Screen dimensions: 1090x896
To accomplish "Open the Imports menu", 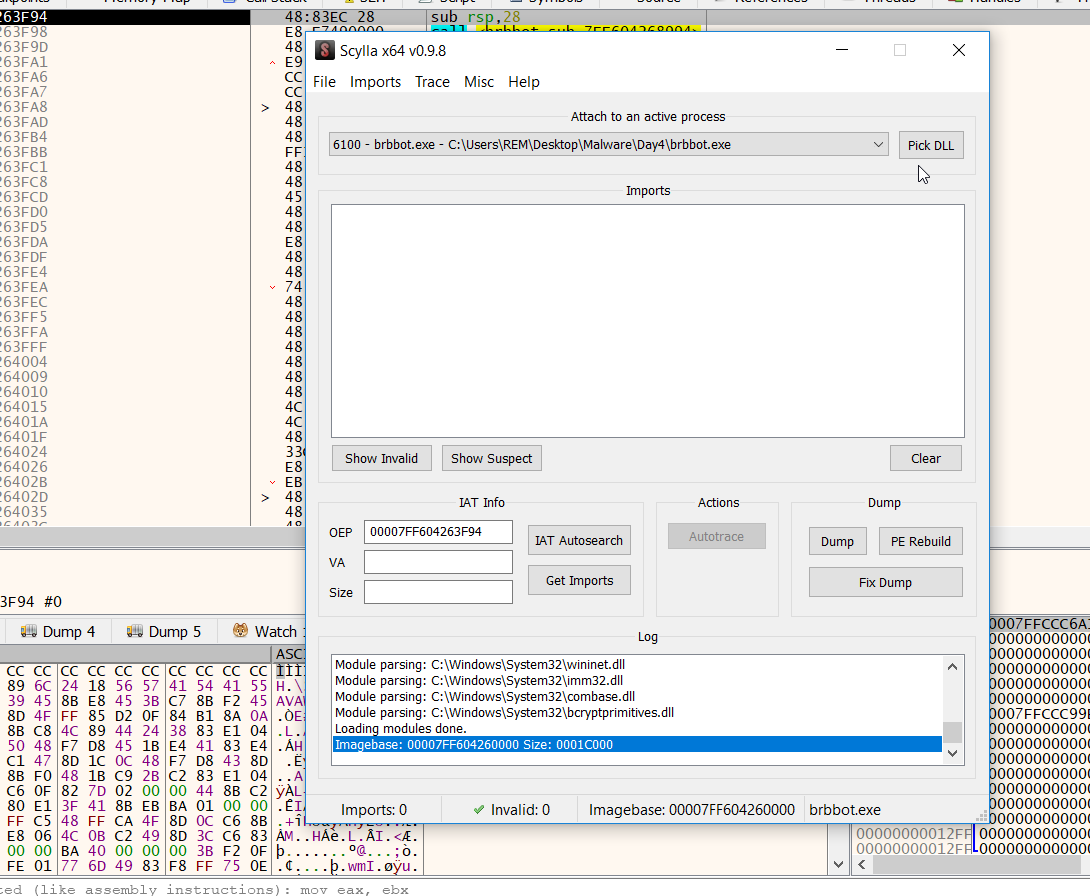I will [x=375, y=82].
